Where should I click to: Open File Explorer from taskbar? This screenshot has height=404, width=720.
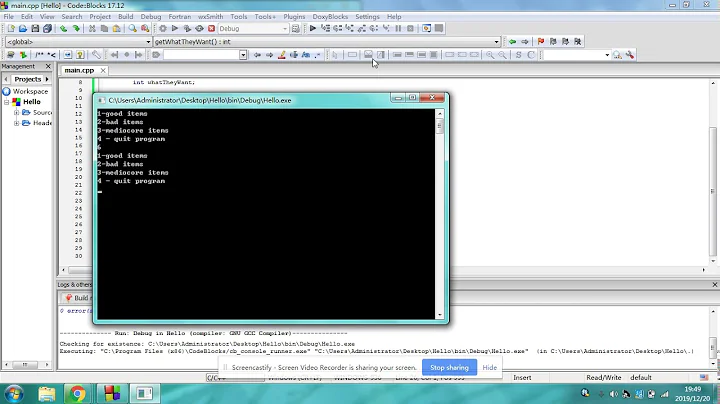47,394
